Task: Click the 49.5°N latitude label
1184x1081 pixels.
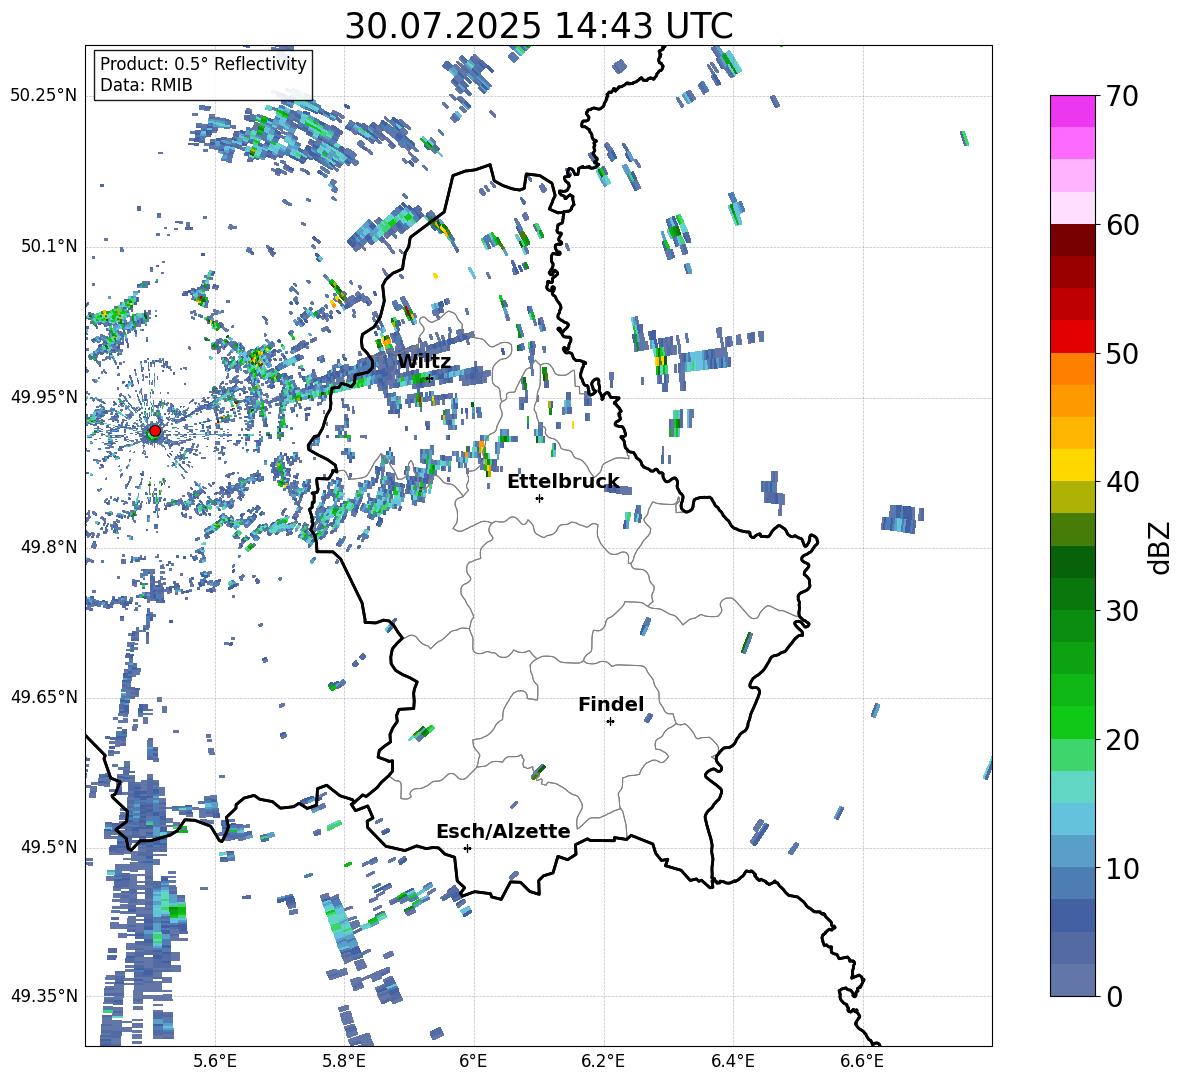Action: [49, 847]
